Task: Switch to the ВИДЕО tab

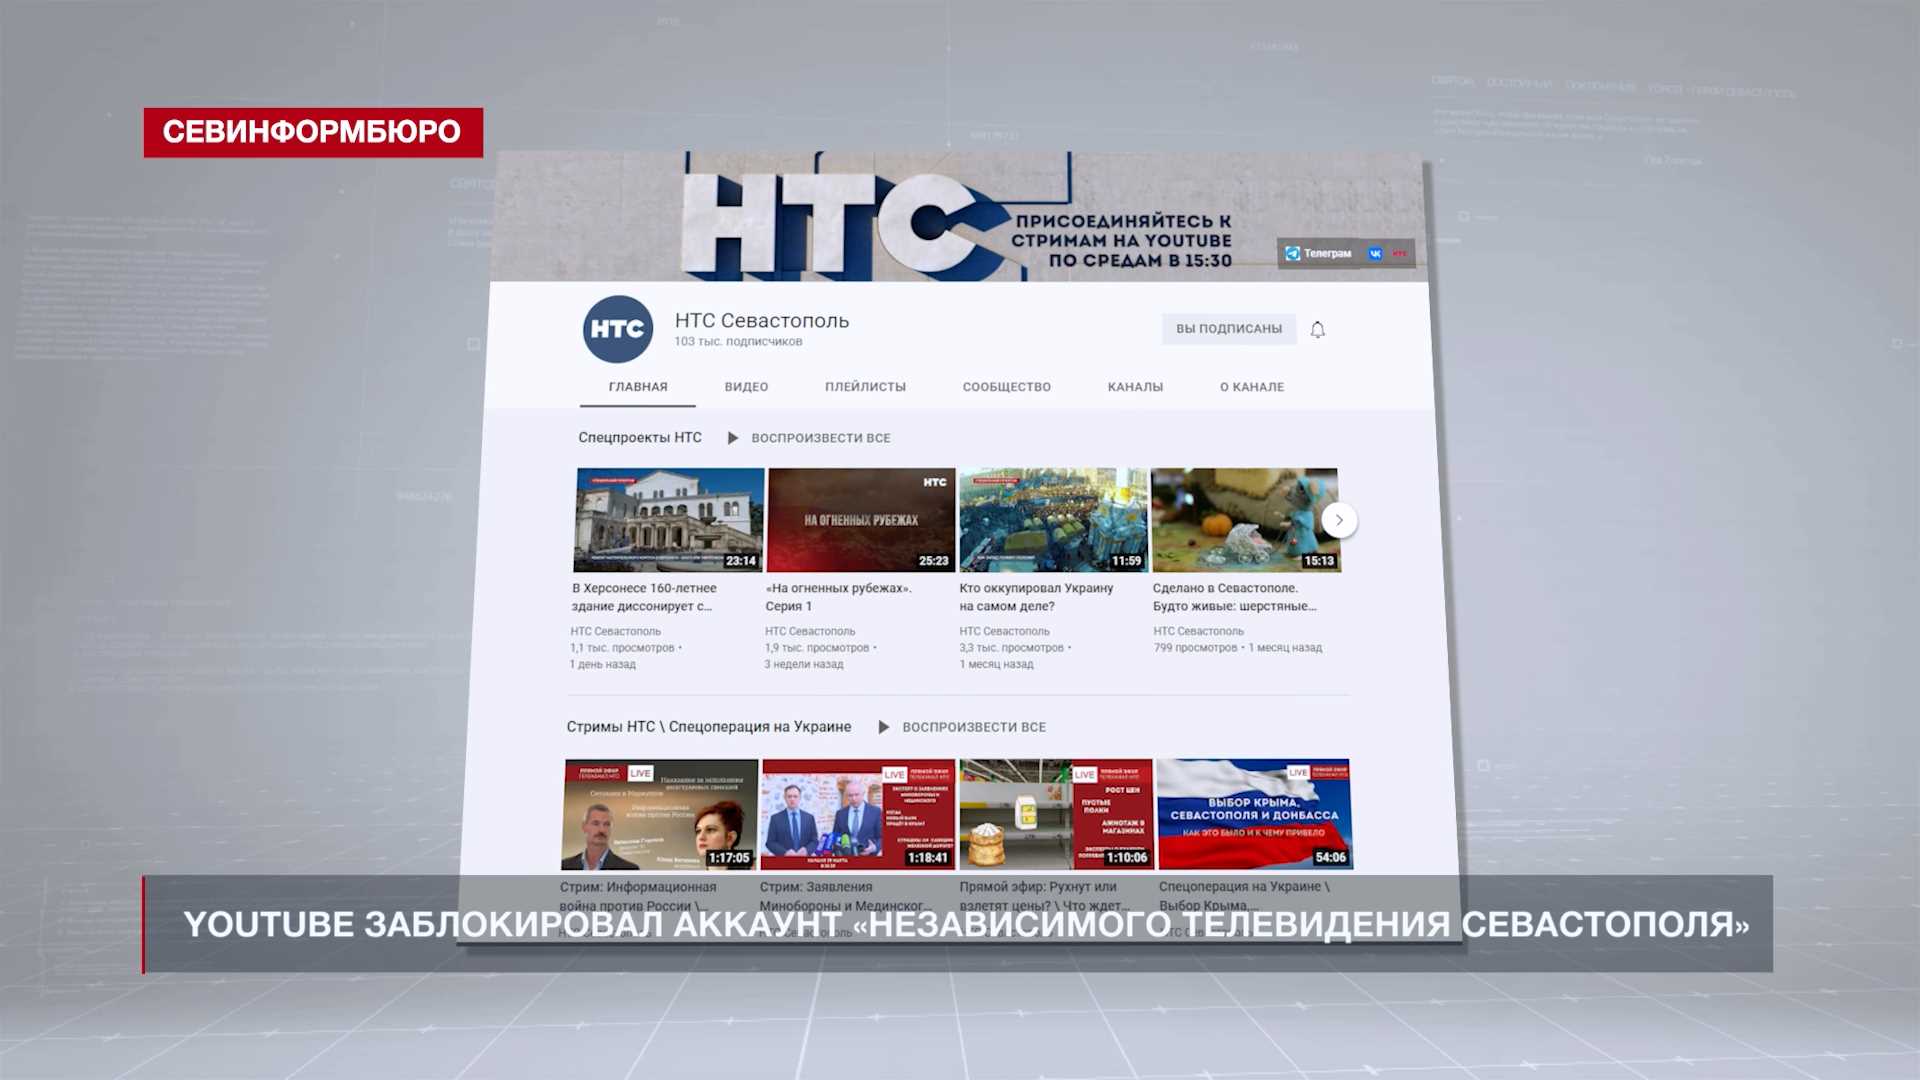Action: click(746, 387)
